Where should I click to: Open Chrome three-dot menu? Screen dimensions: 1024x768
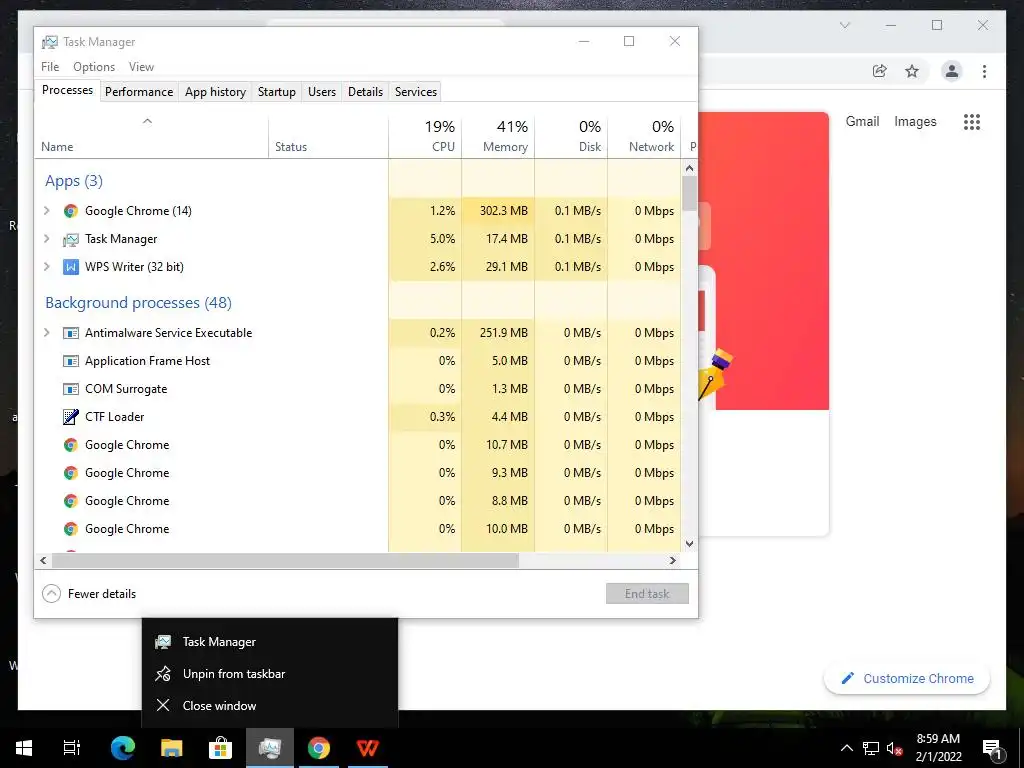click(x=984, y=71)
